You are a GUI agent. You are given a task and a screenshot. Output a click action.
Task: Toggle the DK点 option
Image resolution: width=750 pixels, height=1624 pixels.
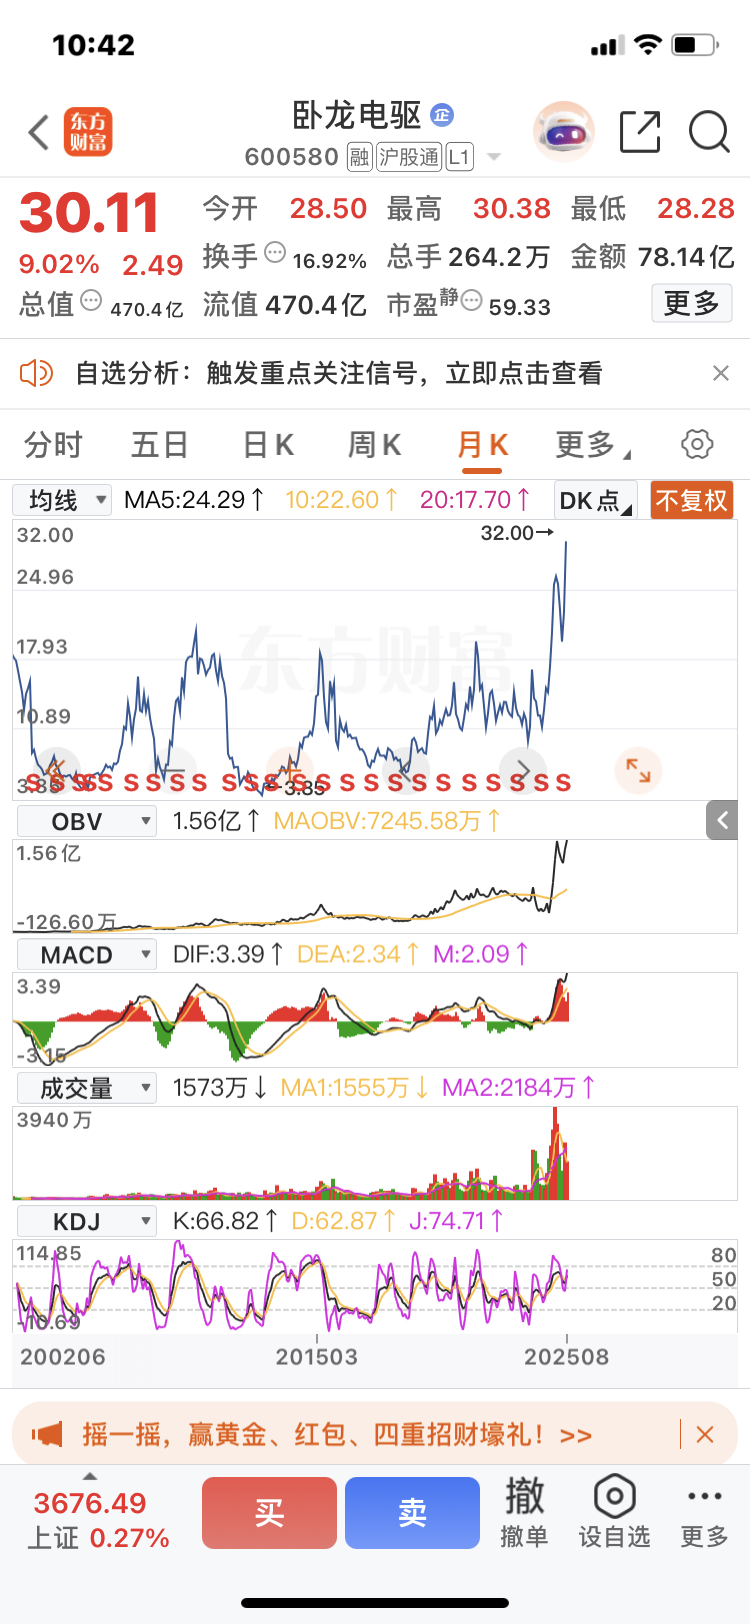596,500
